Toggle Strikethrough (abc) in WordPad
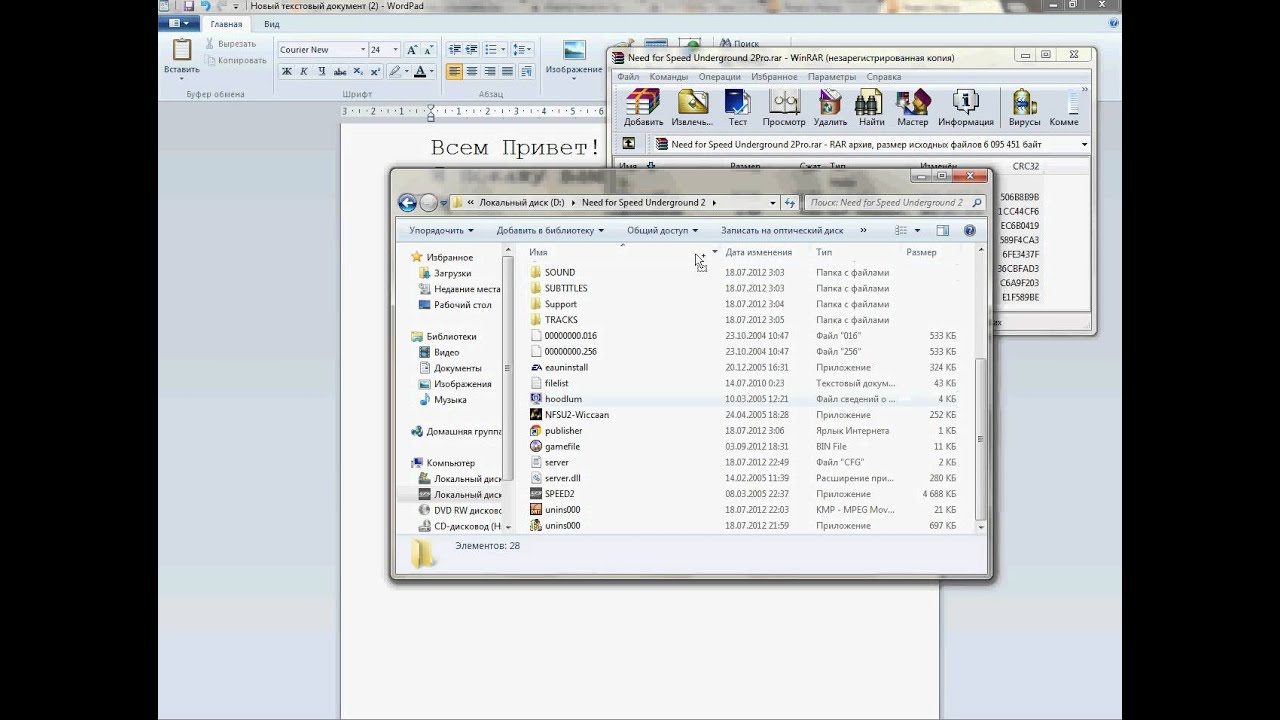 tap(340, 71)
